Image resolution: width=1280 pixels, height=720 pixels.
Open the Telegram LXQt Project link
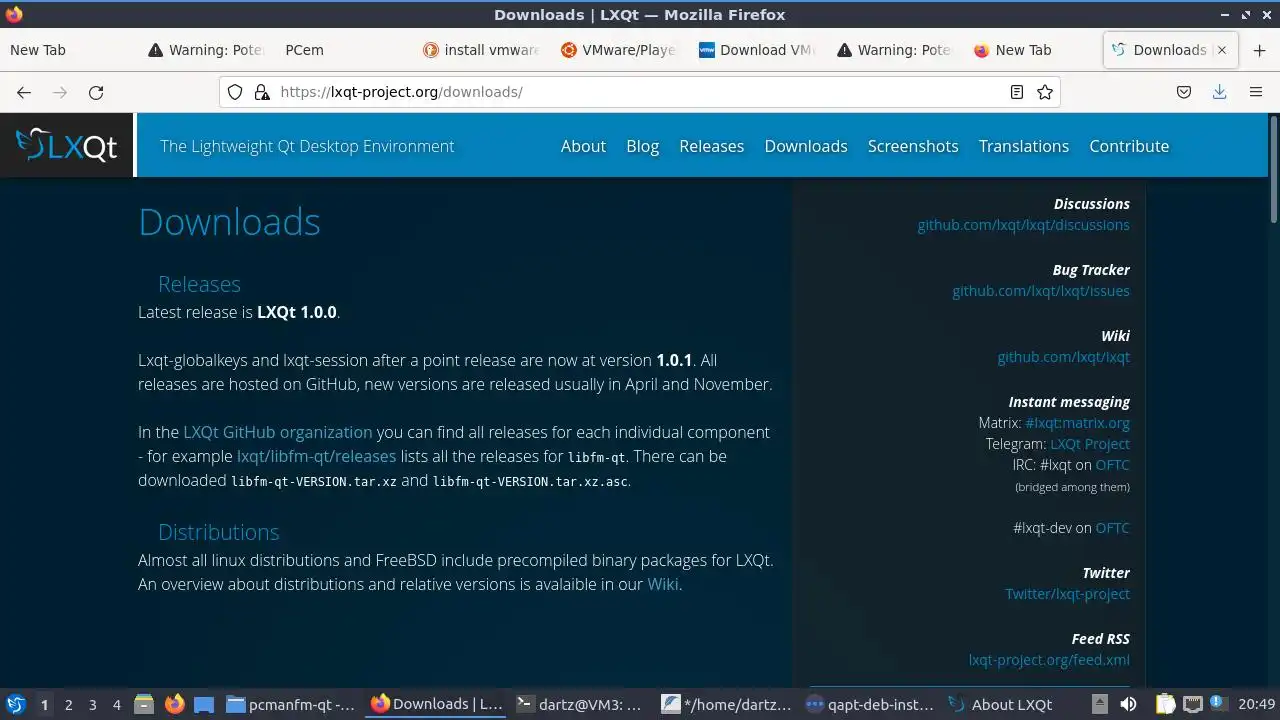(x=1090, y=444)
